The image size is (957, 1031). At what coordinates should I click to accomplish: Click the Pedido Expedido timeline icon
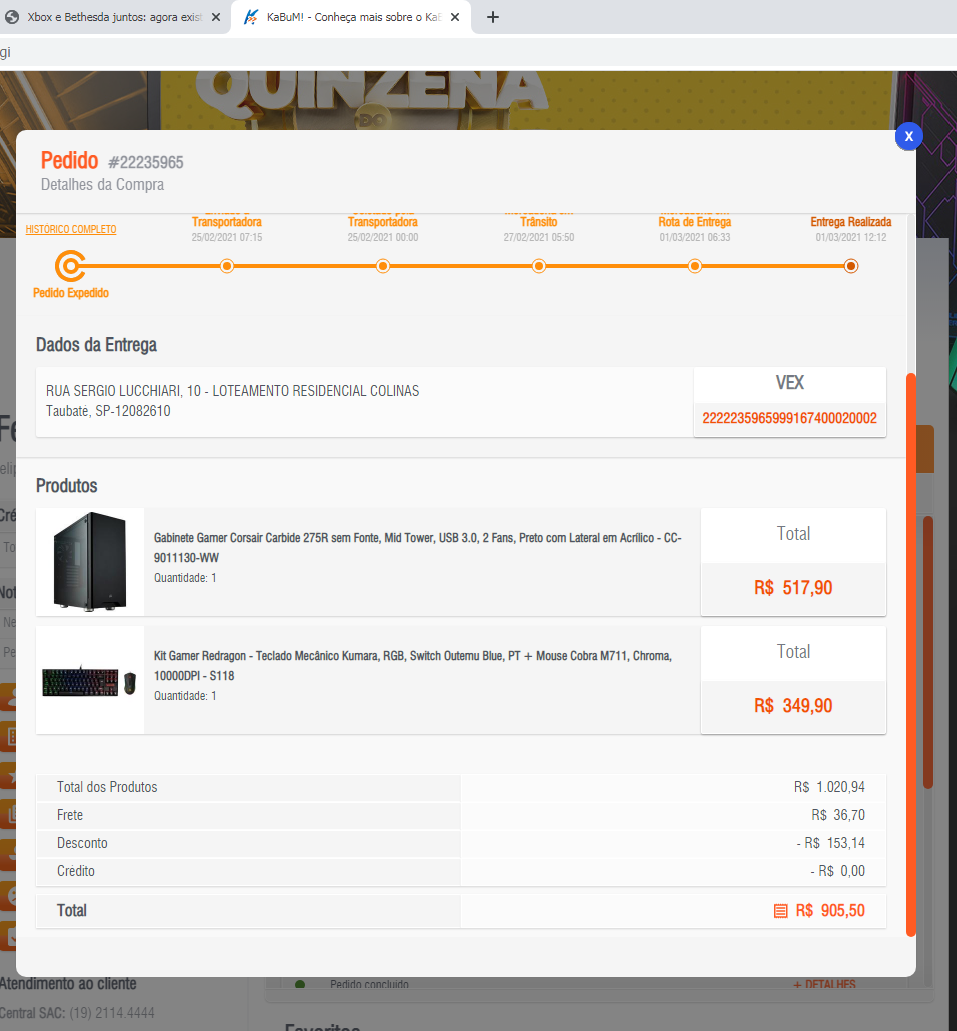tap(70, 266)
